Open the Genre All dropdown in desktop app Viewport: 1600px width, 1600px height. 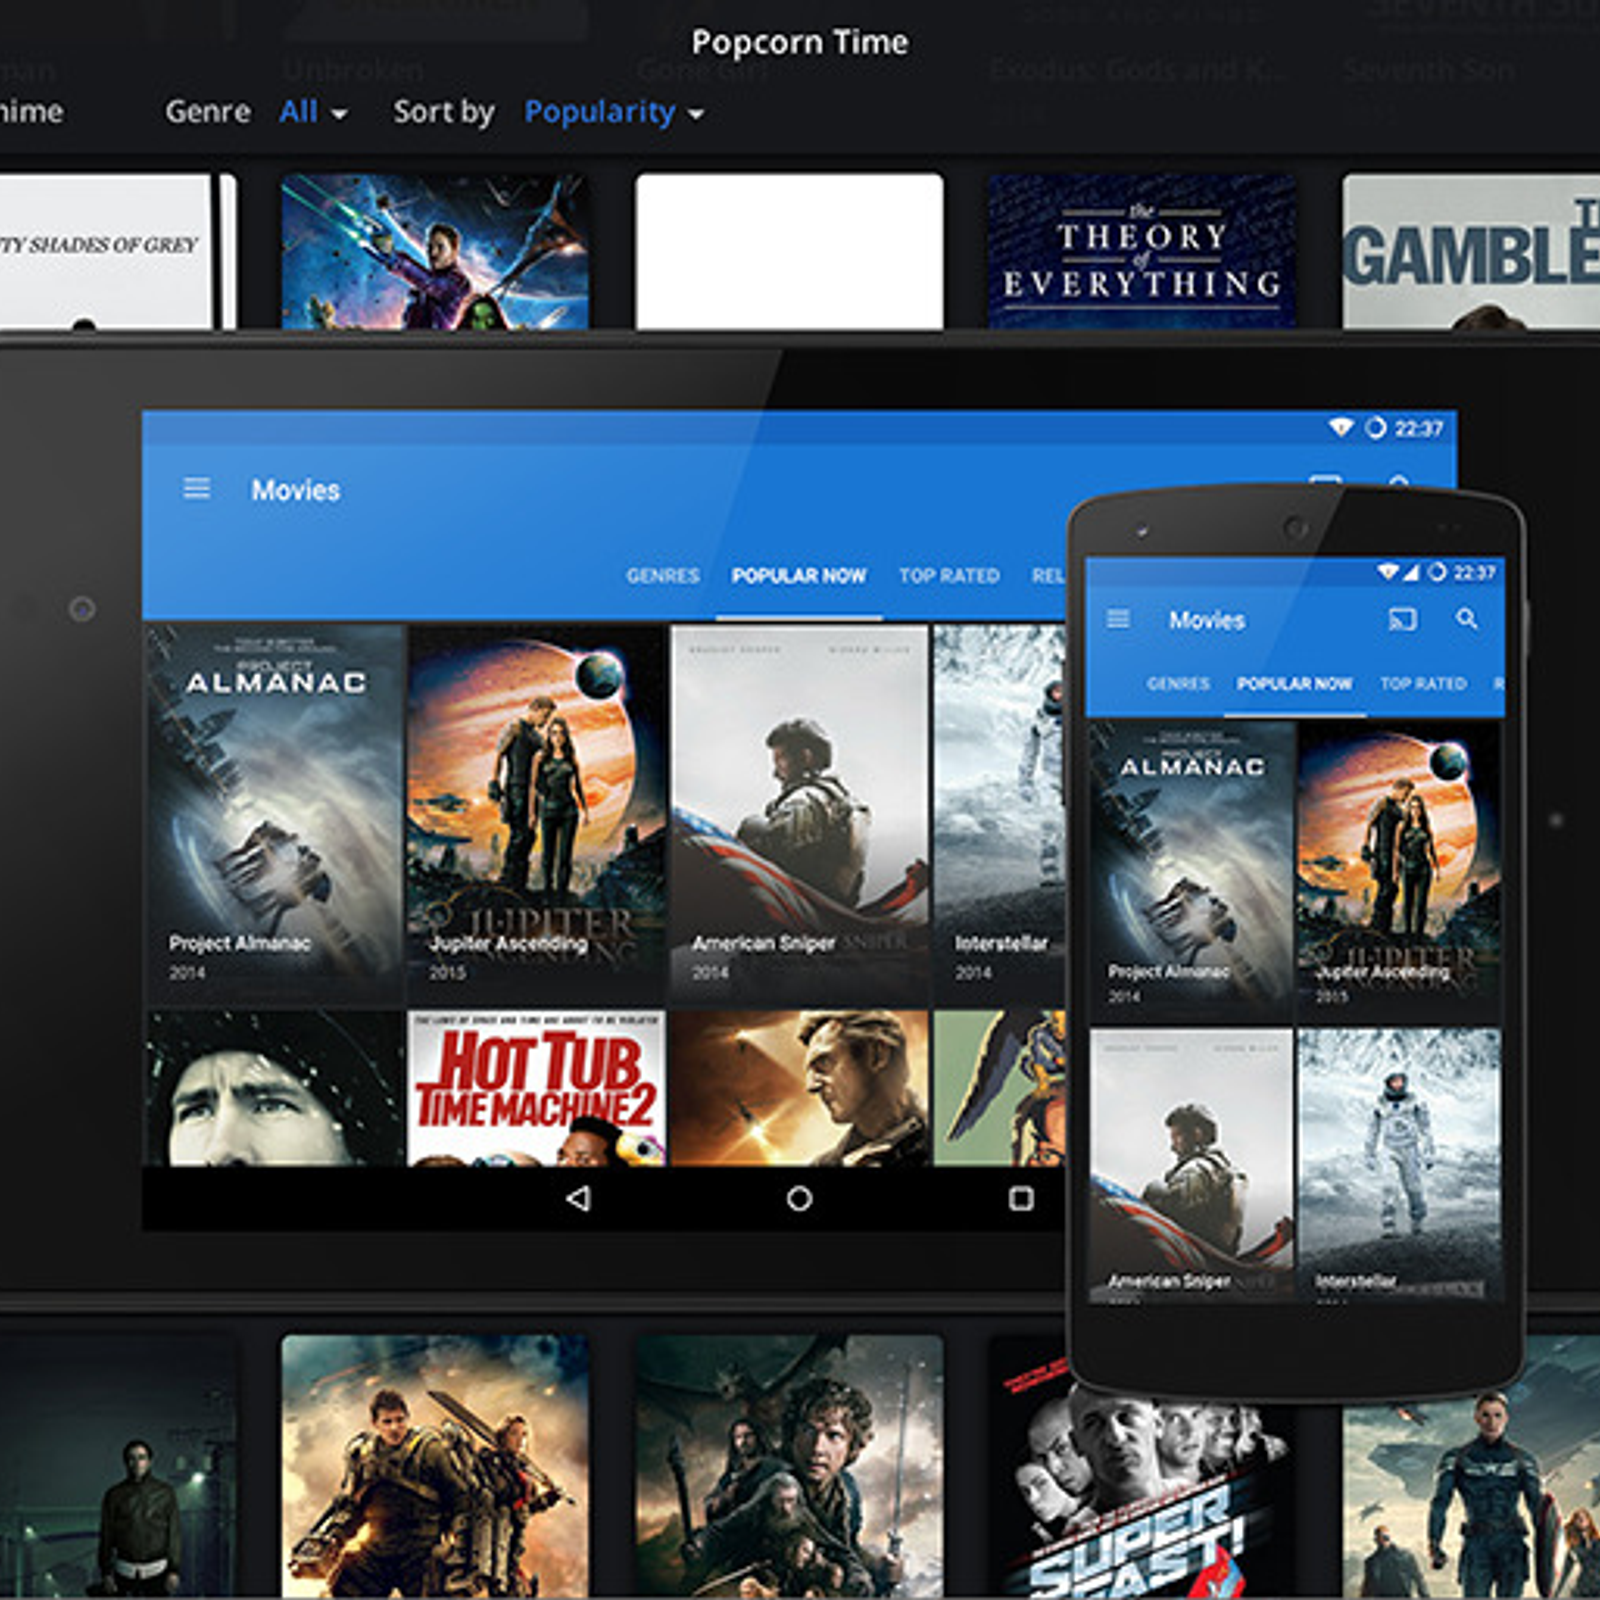(313, 111)
